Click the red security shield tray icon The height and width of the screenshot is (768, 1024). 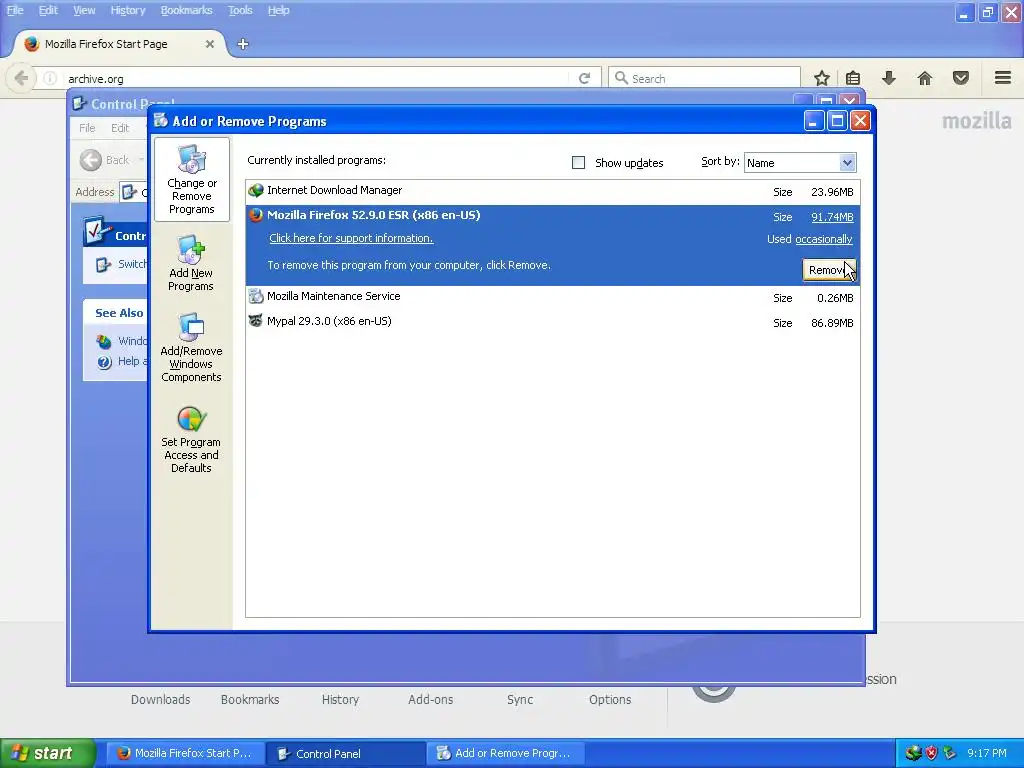[x=931, y=753]
